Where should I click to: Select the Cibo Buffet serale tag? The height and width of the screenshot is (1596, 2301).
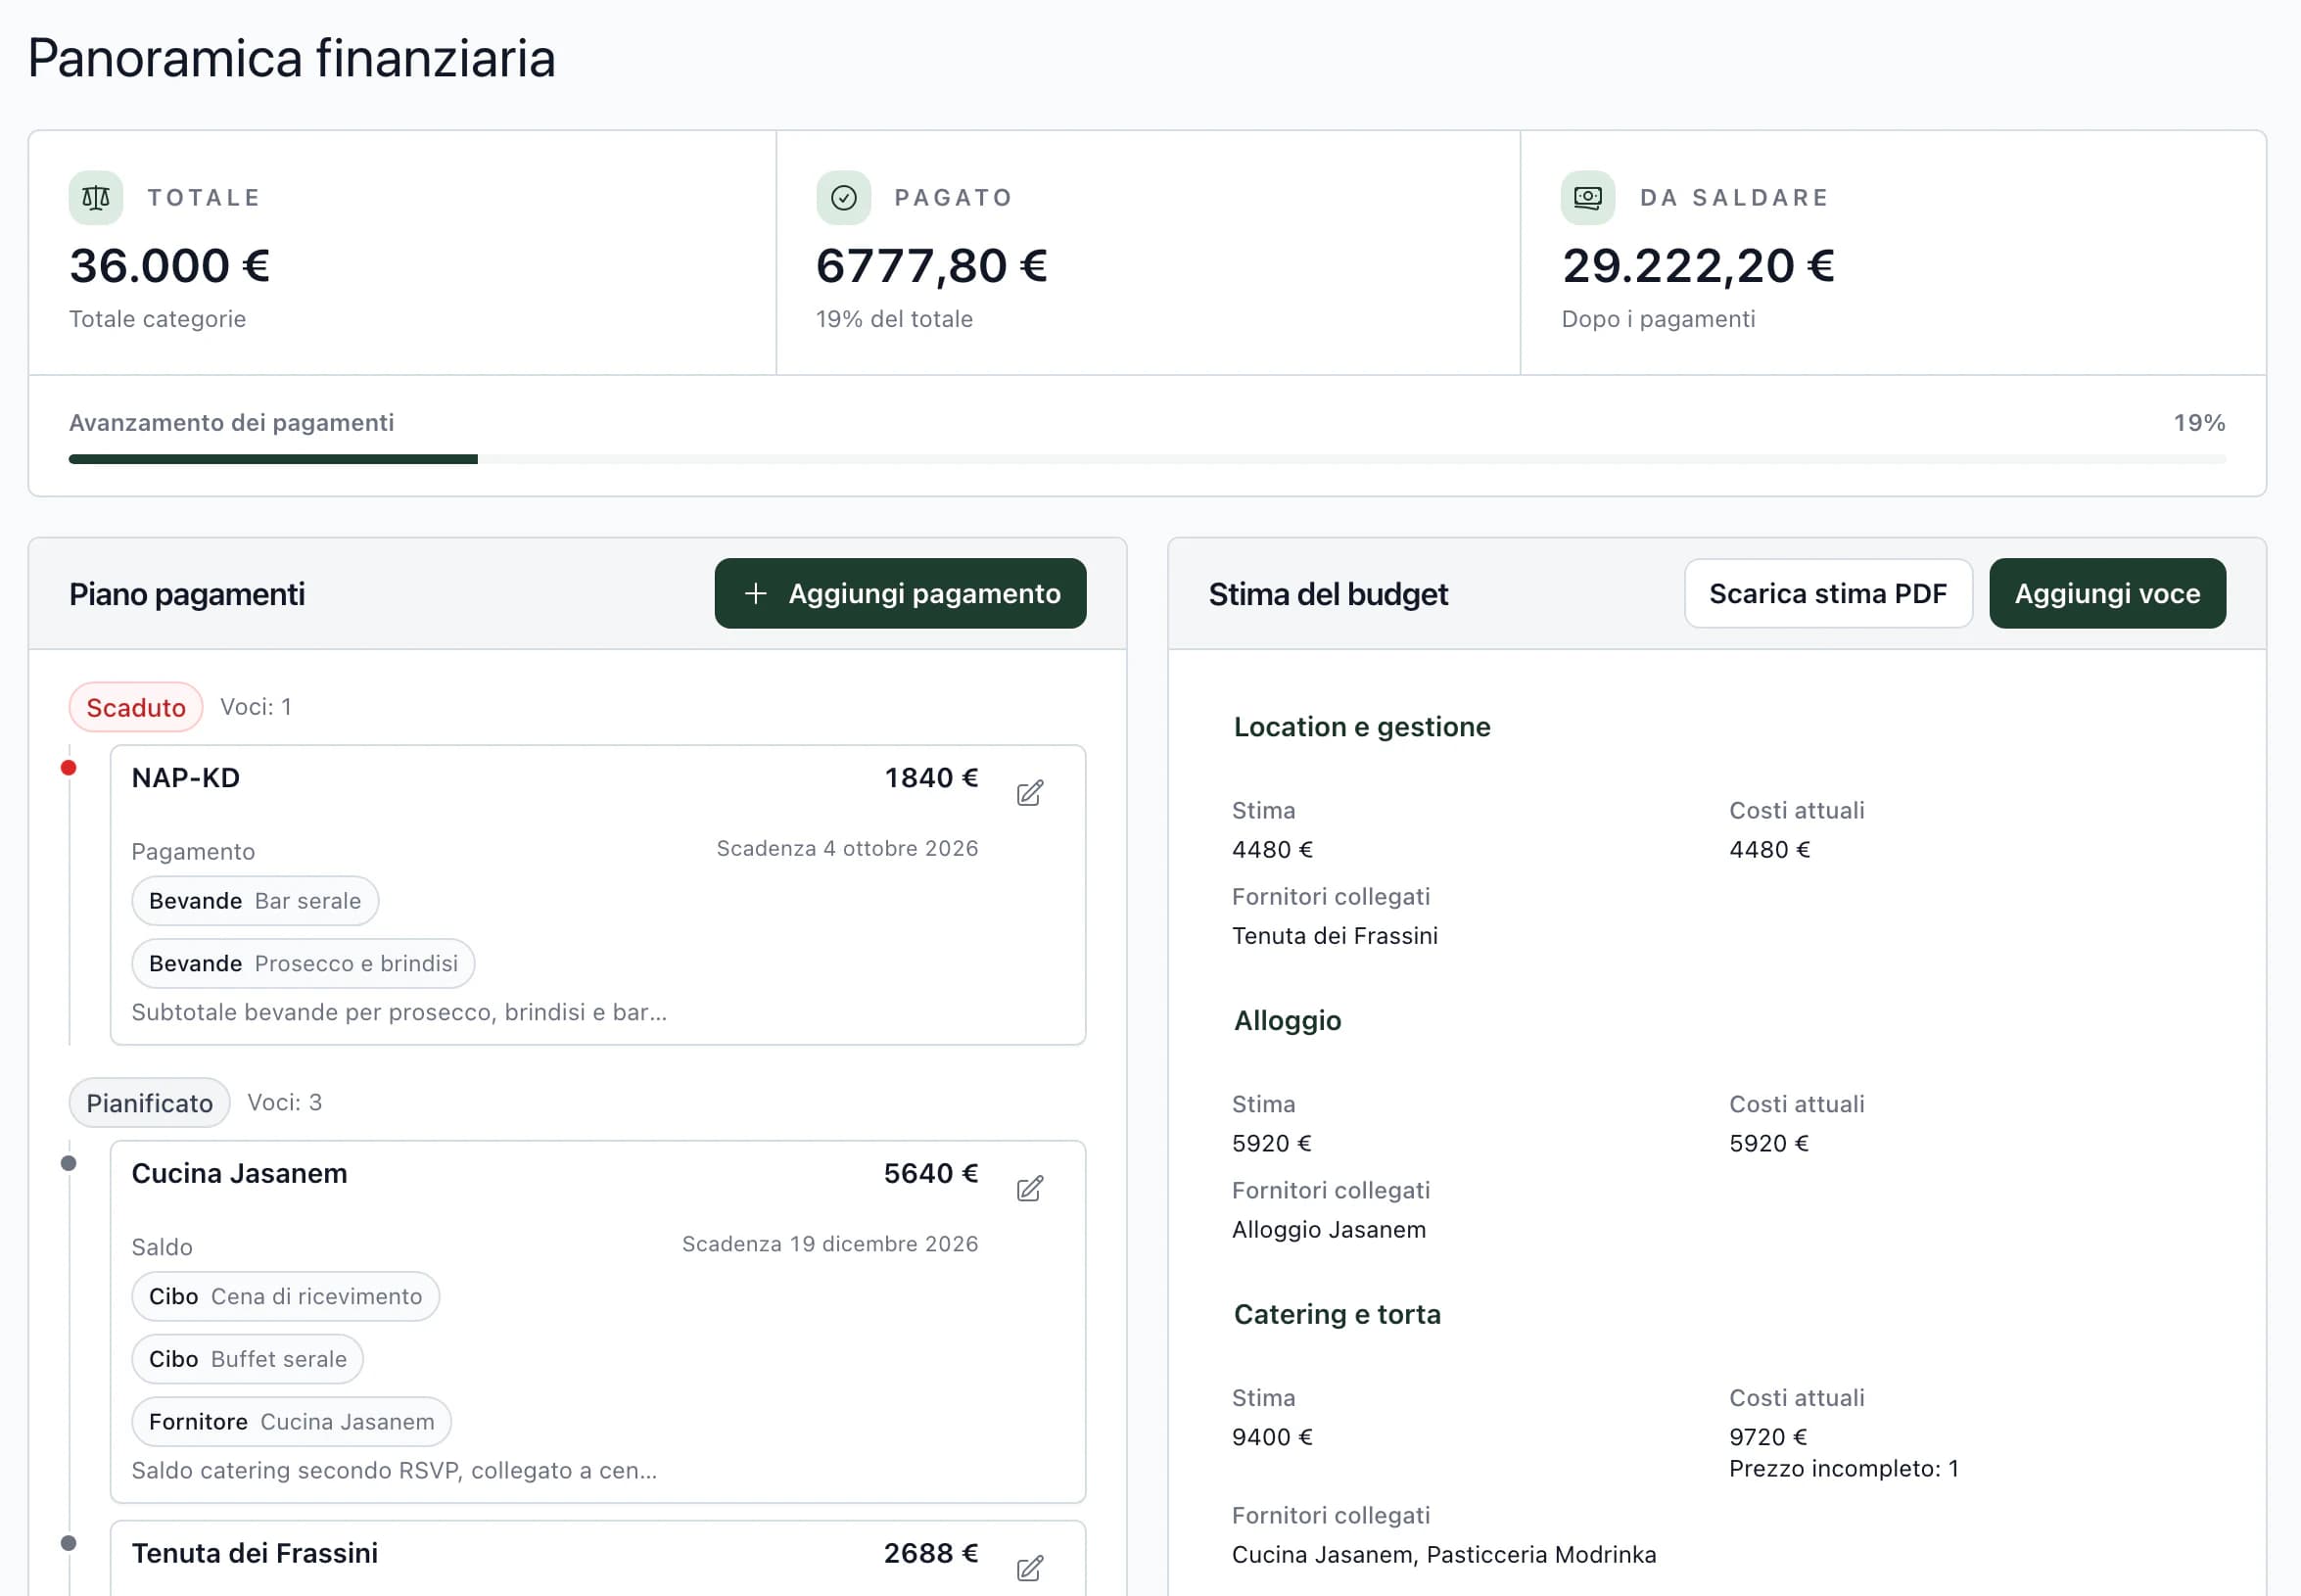coord(247,1359)
